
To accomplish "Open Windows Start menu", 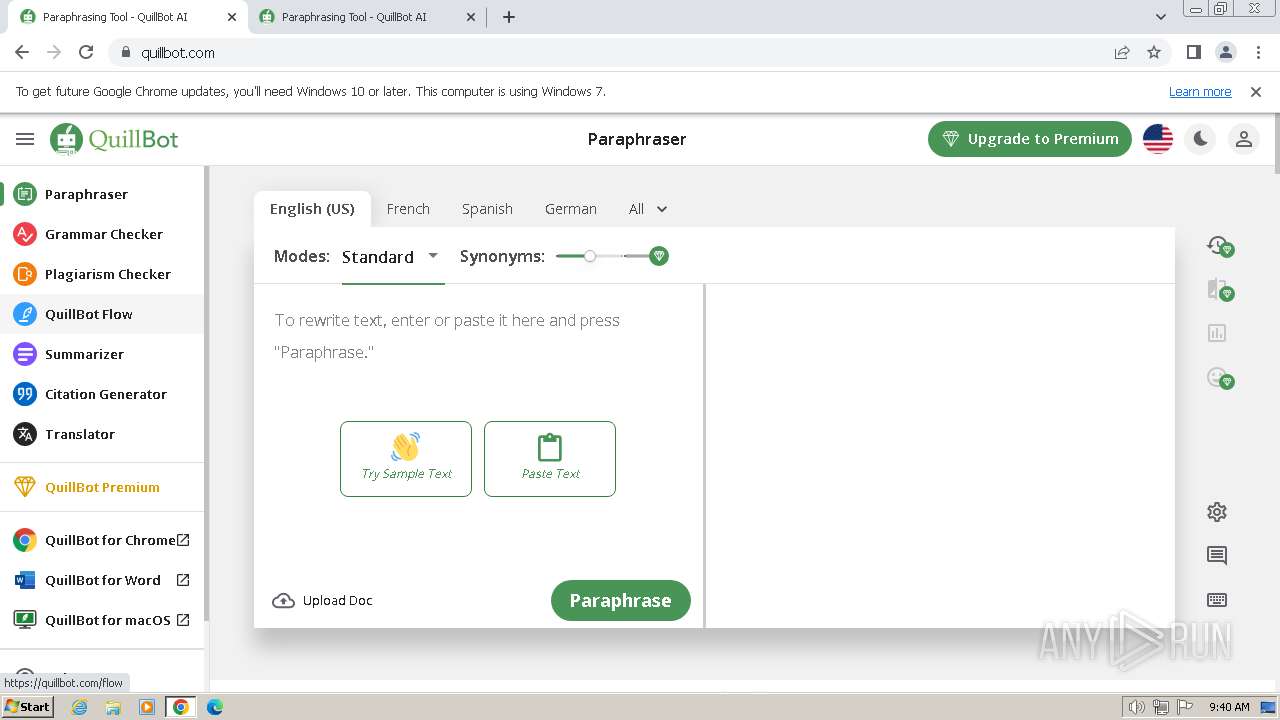I will (27, 707).
